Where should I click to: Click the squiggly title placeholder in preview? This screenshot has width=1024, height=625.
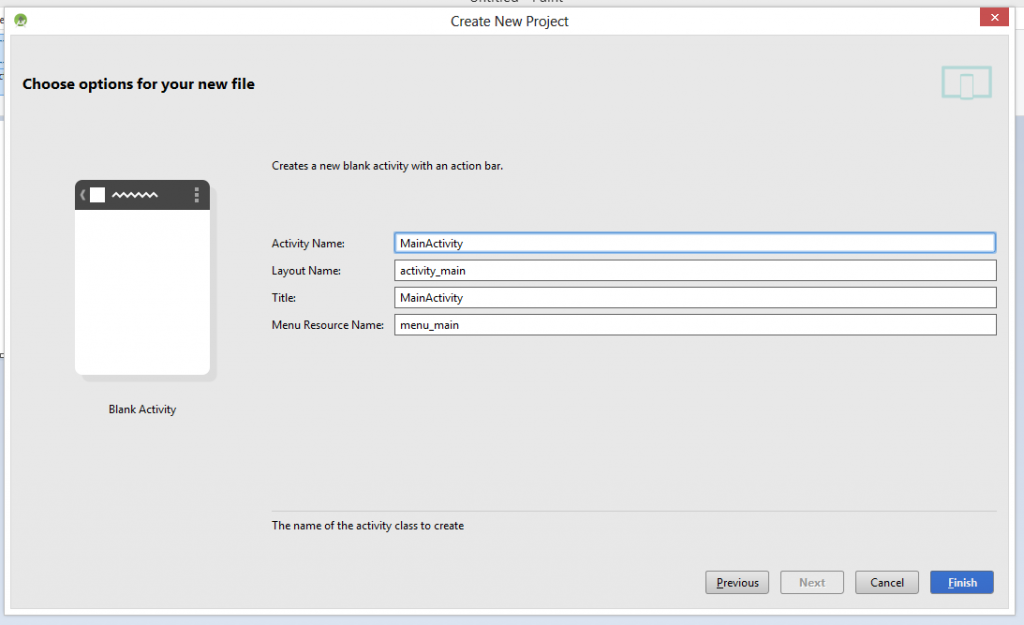(135, 195)
